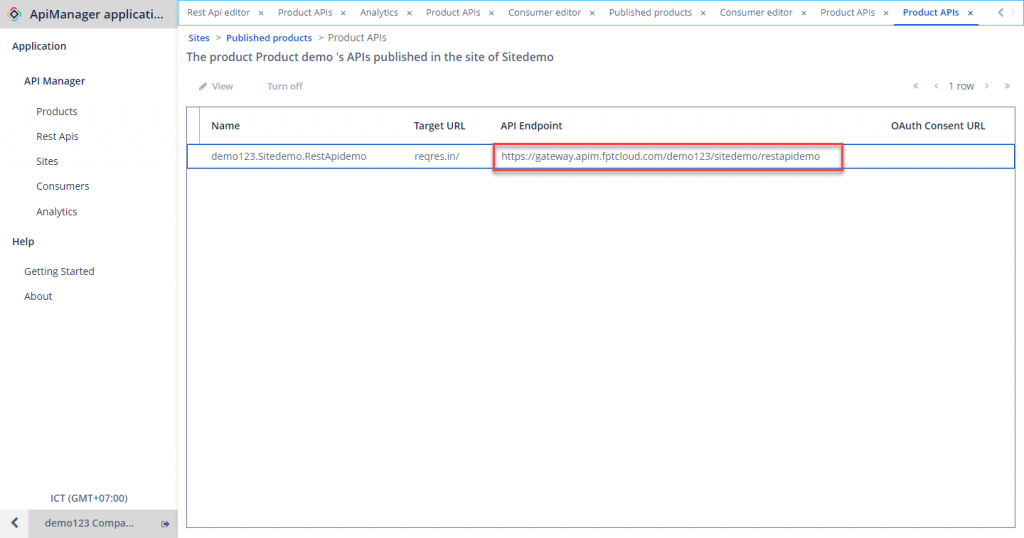This screenshot has height=538, width=1024.
Task: Open Products in the sidebar
Action: (57, 112)
